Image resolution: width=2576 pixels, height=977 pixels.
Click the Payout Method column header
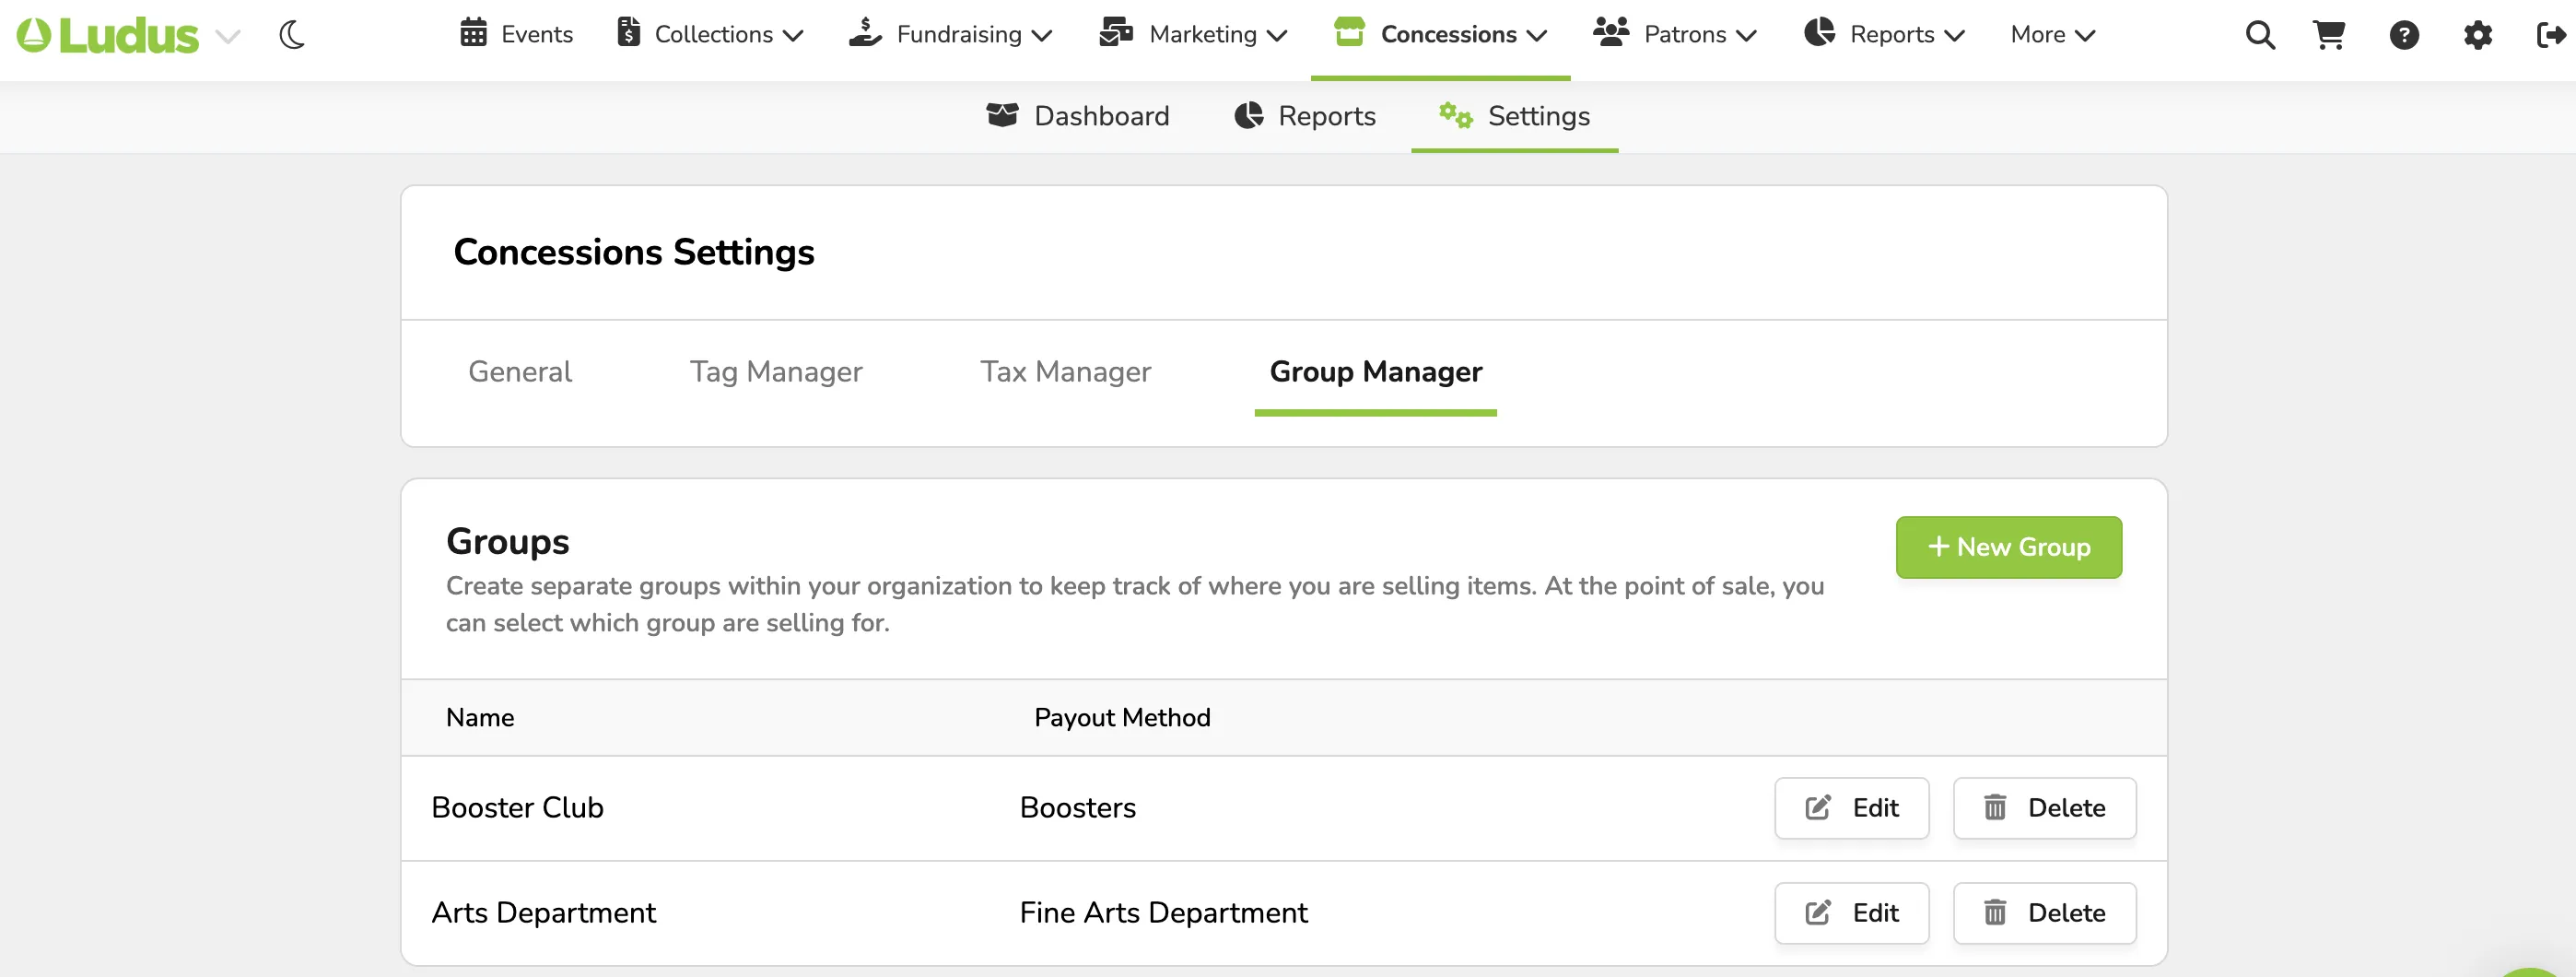[x=1122, y=717]
